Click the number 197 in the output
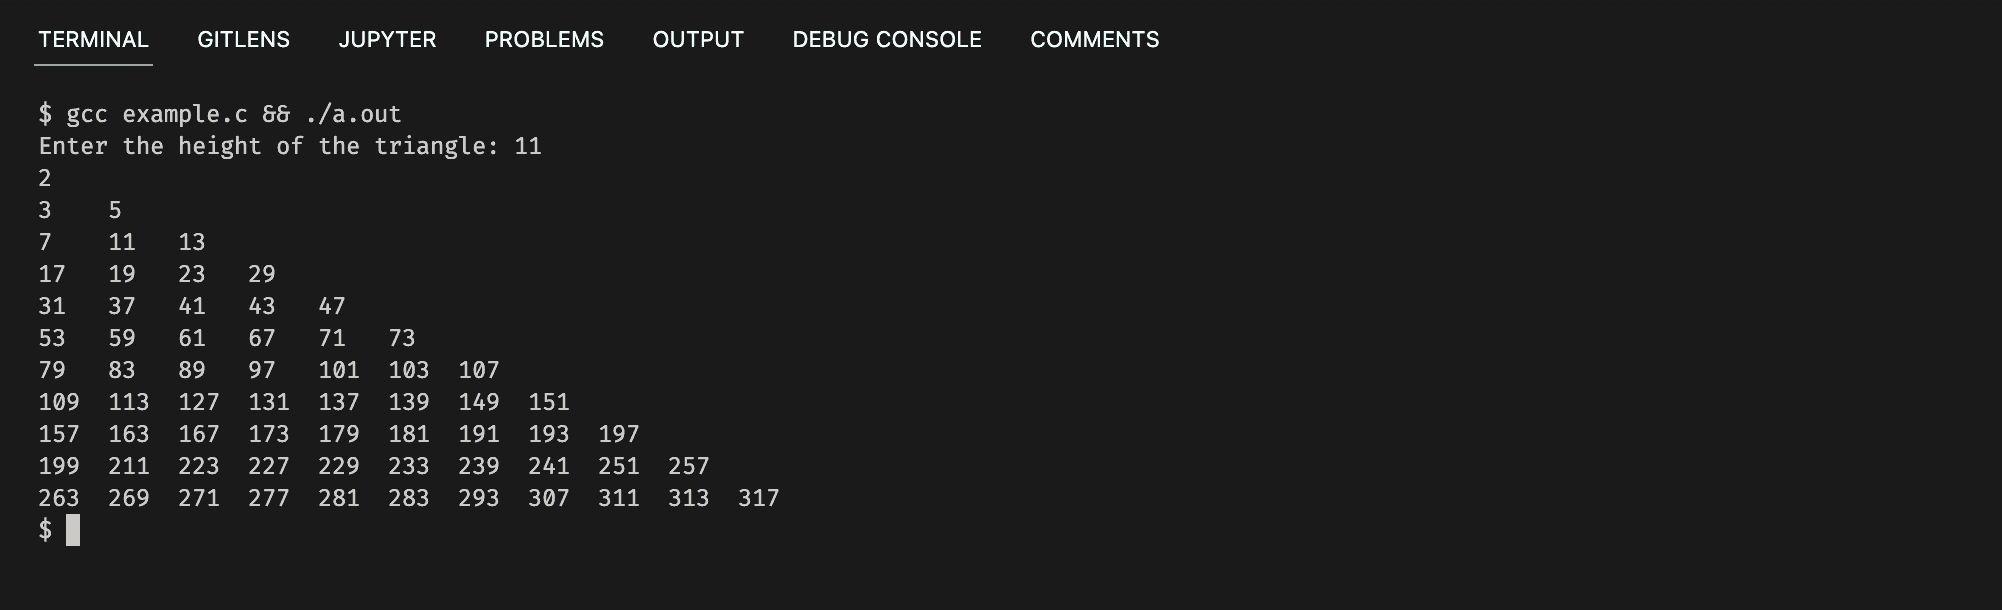 [x=619, y=434]
